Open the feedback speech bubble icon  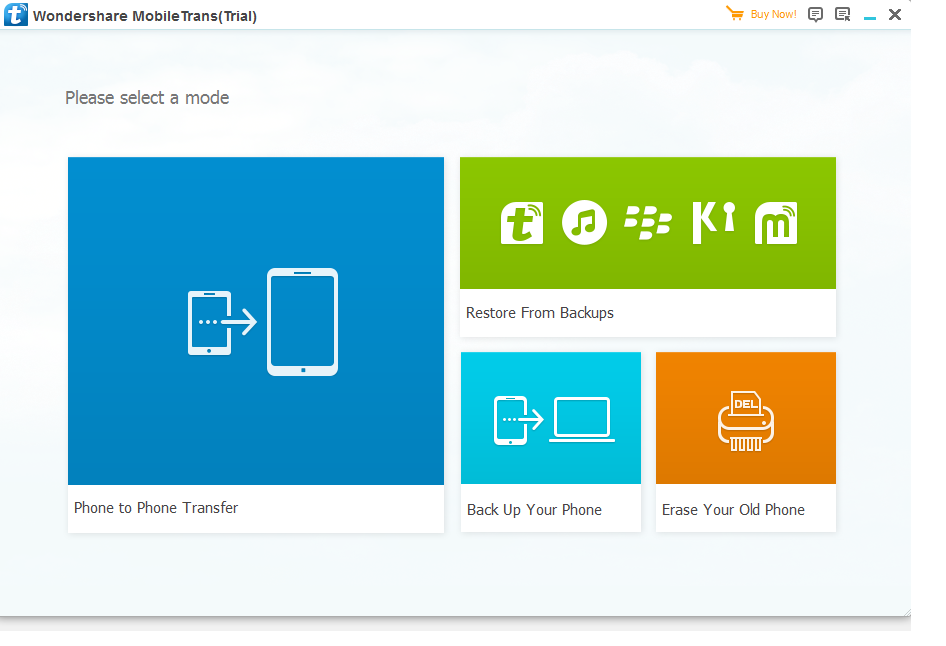(815, 14)
